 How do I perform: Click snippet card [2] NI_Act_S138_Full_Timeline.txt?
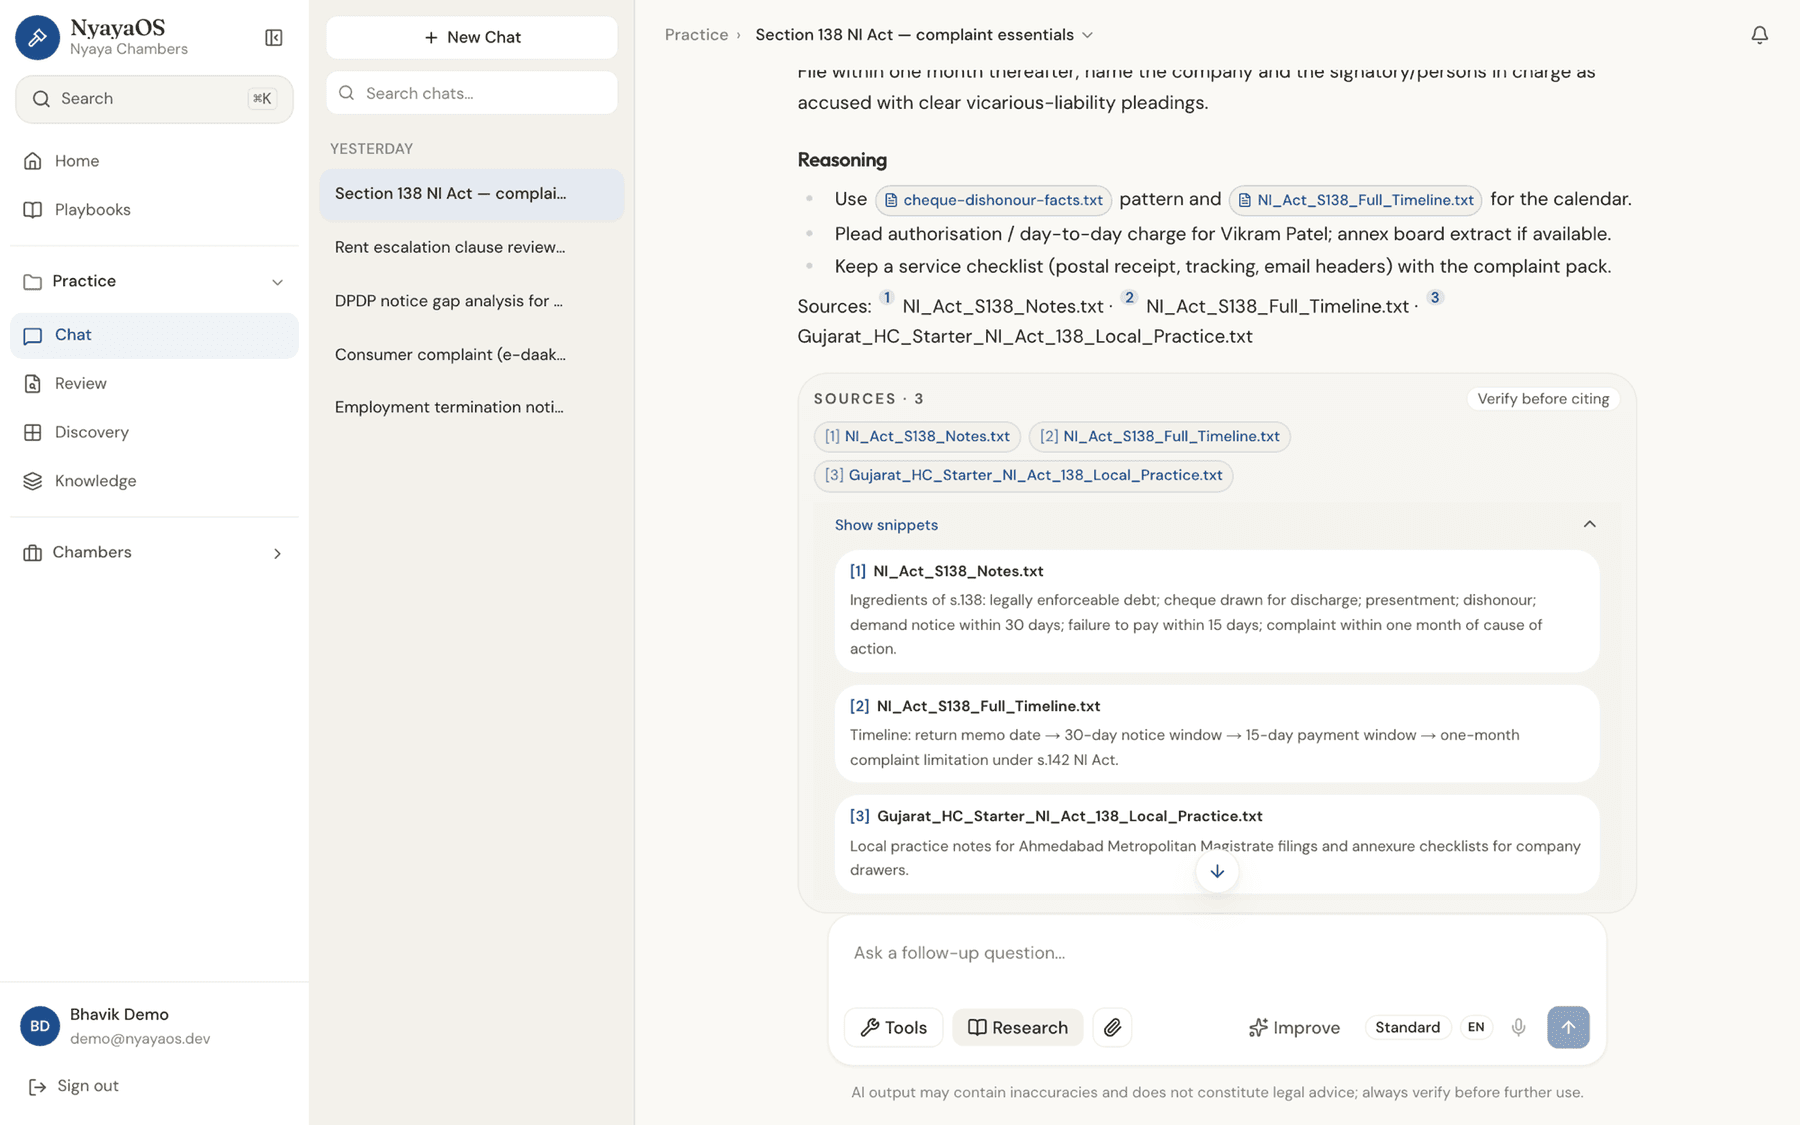pos(1217,734)
